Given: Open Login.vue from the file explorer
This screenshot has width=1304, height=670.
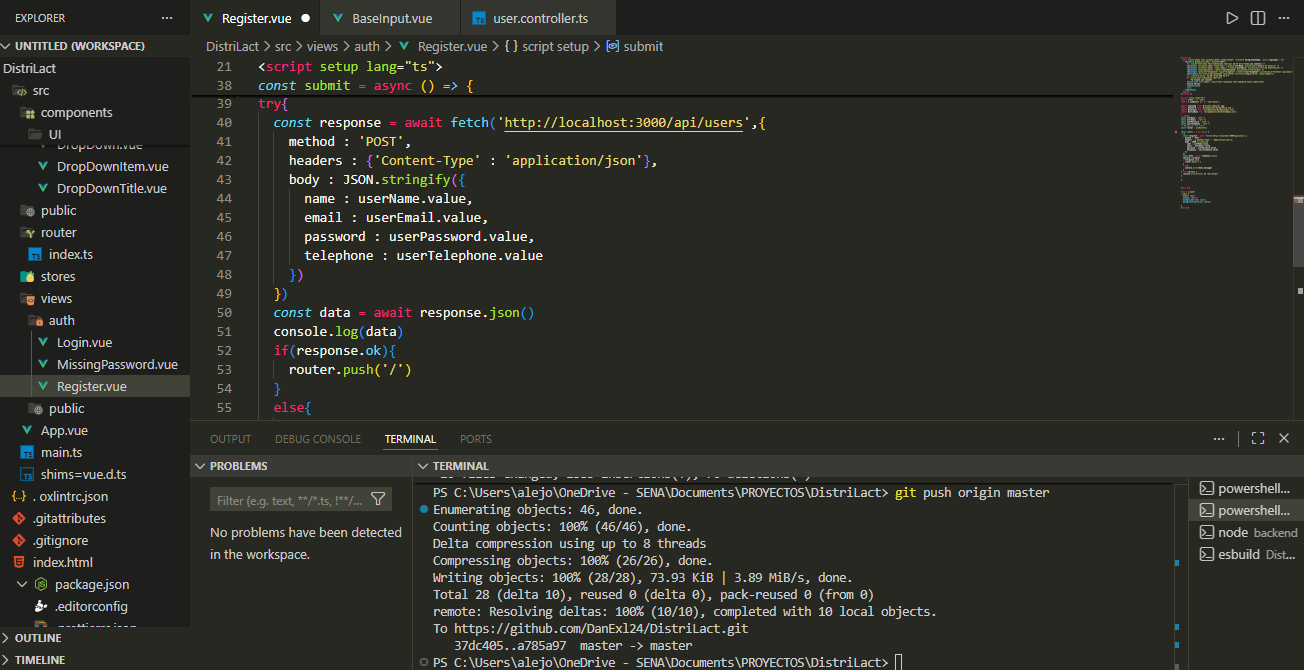Looking at the screenshot, I should click(x=84, y=342).
